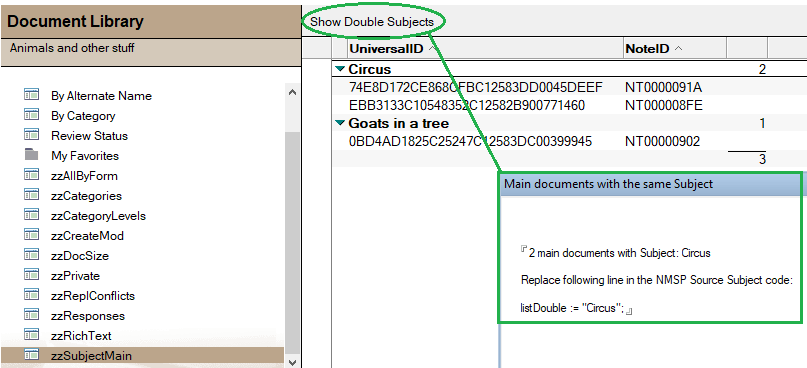
Task: Open the My Favorites folder
Action: point(85,156)
